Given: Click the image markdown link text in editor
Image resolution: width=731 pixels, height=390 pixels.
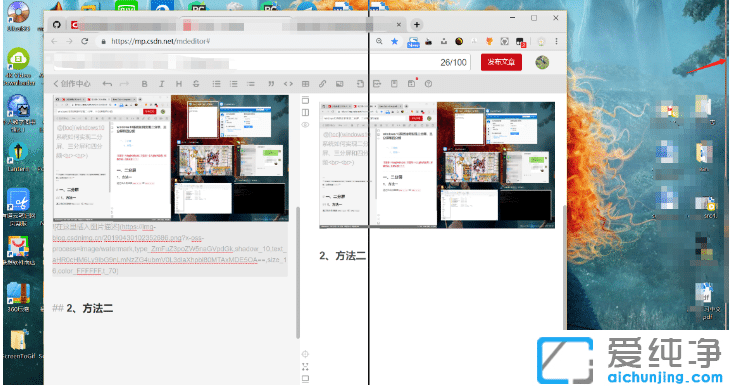Looking at the screenshot, I should pyautogui.click(x=170, y=249).
